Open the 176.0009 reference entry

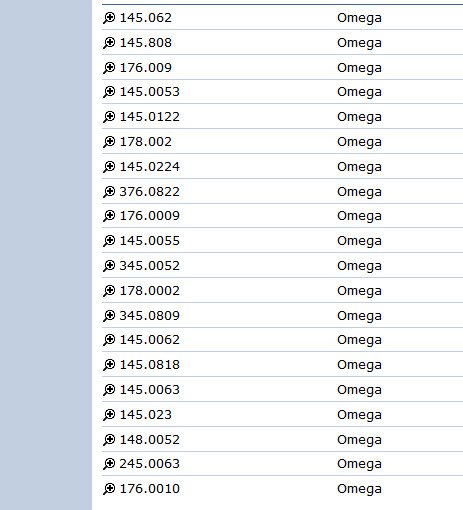[x=150, y=216]
